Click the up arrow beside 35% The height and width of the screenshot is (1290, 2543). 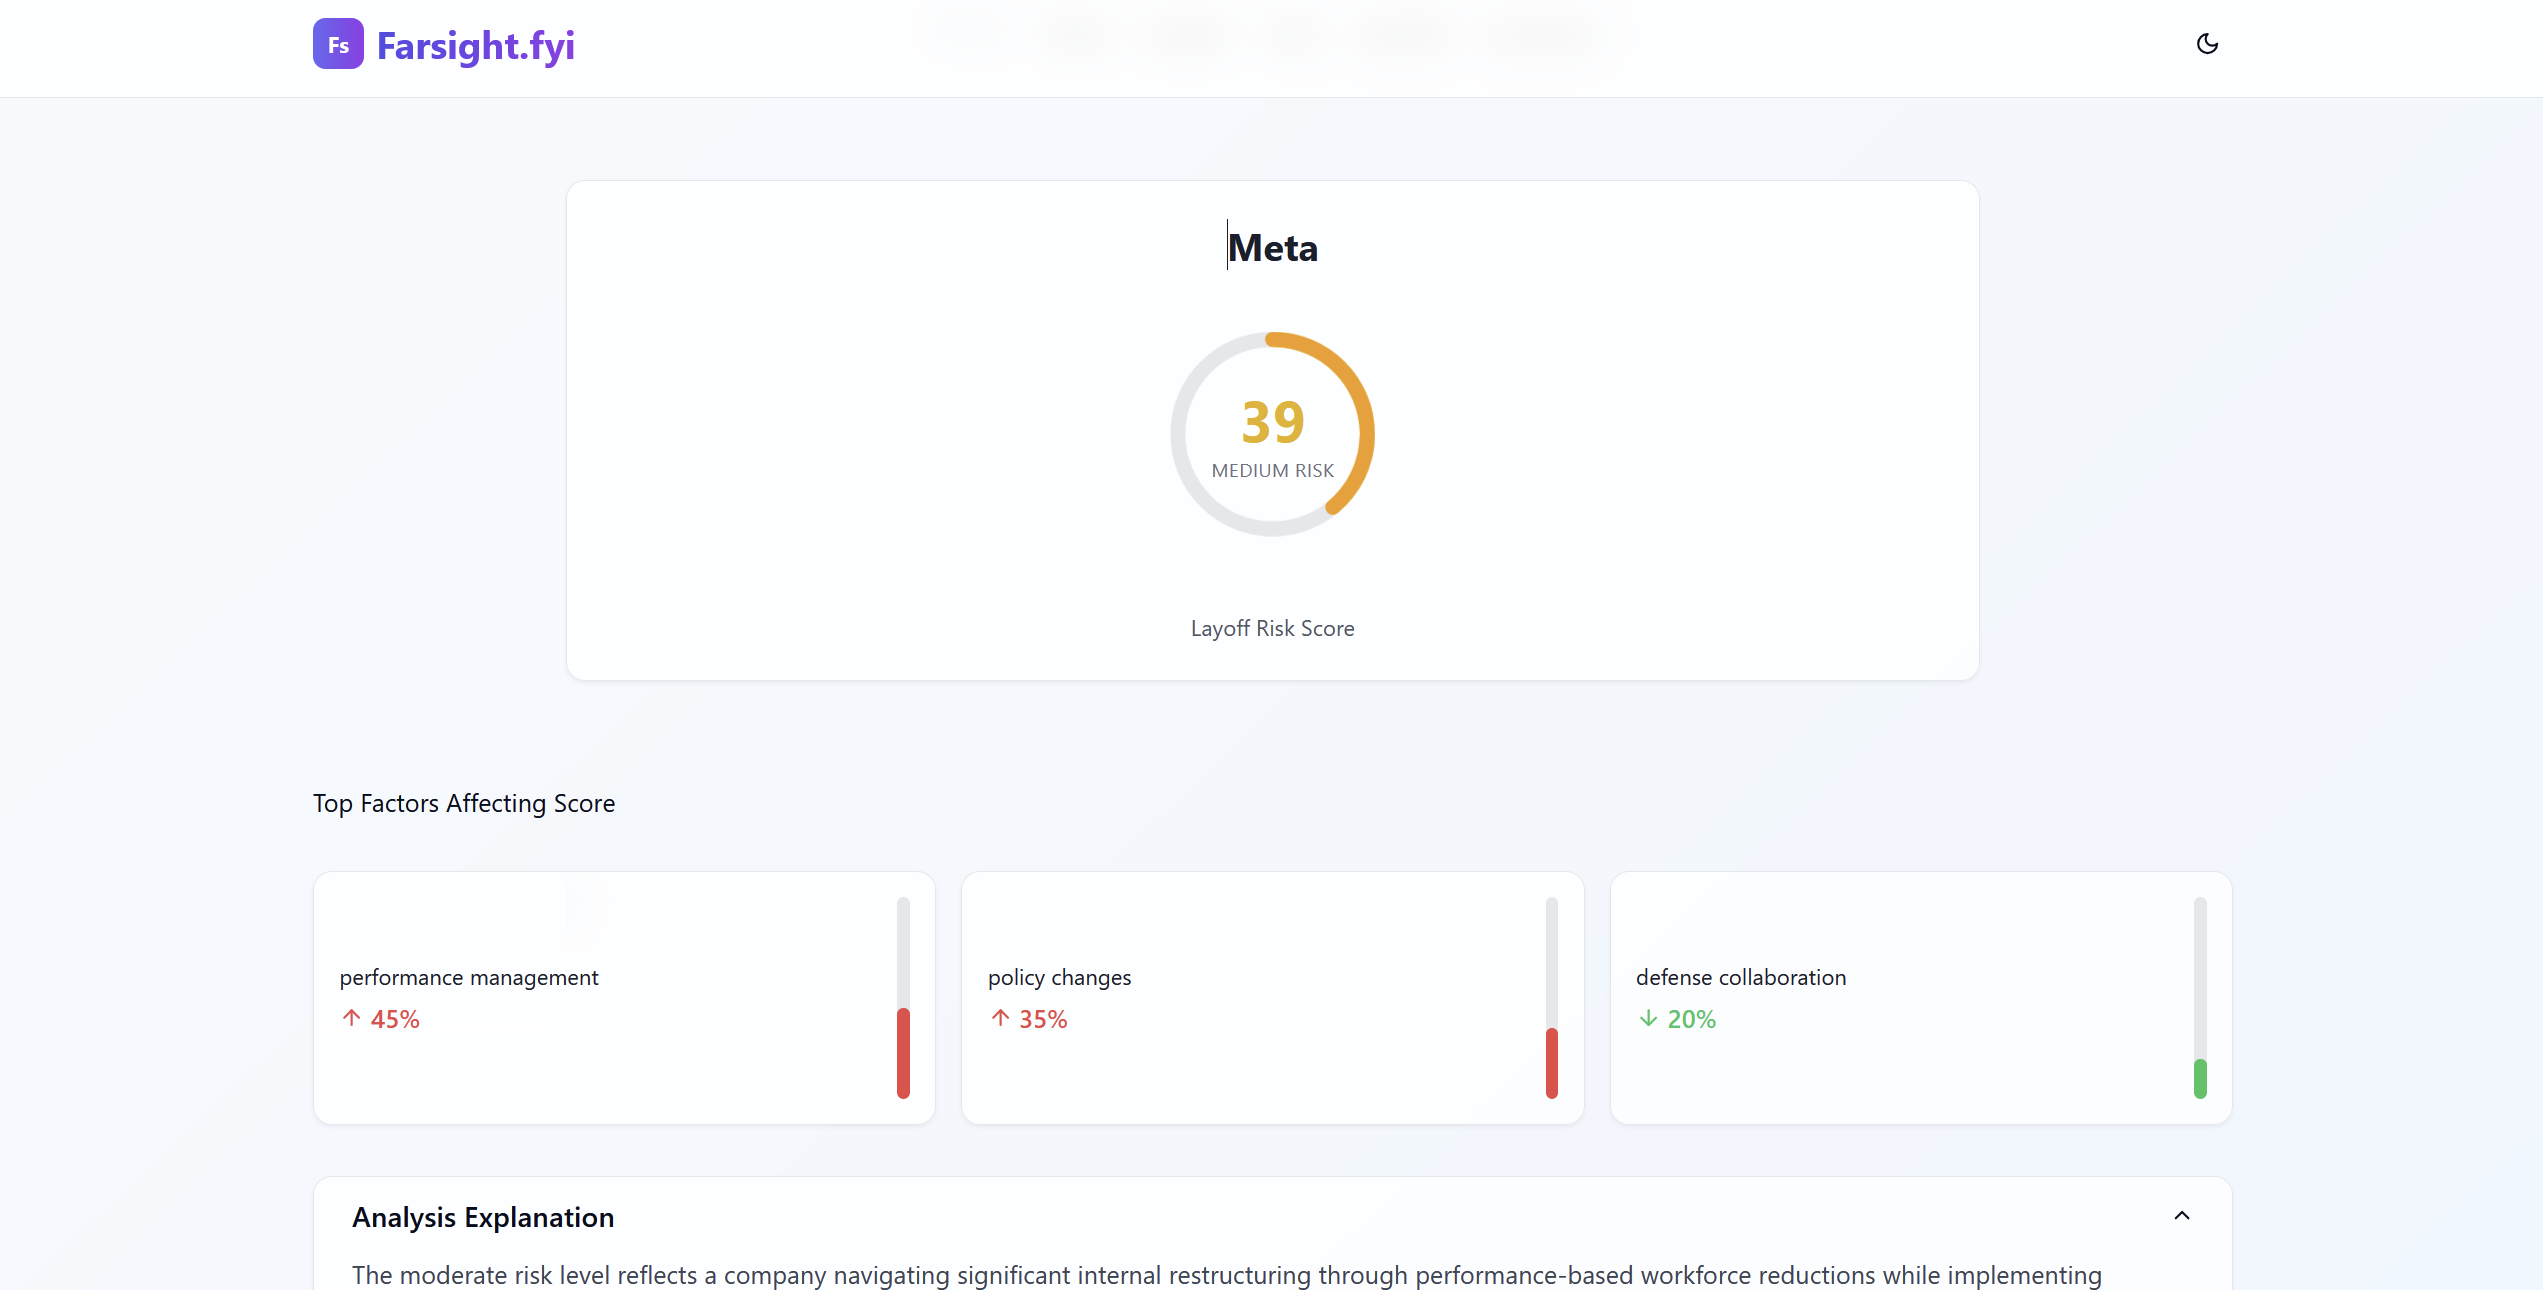[1000, 1018]
